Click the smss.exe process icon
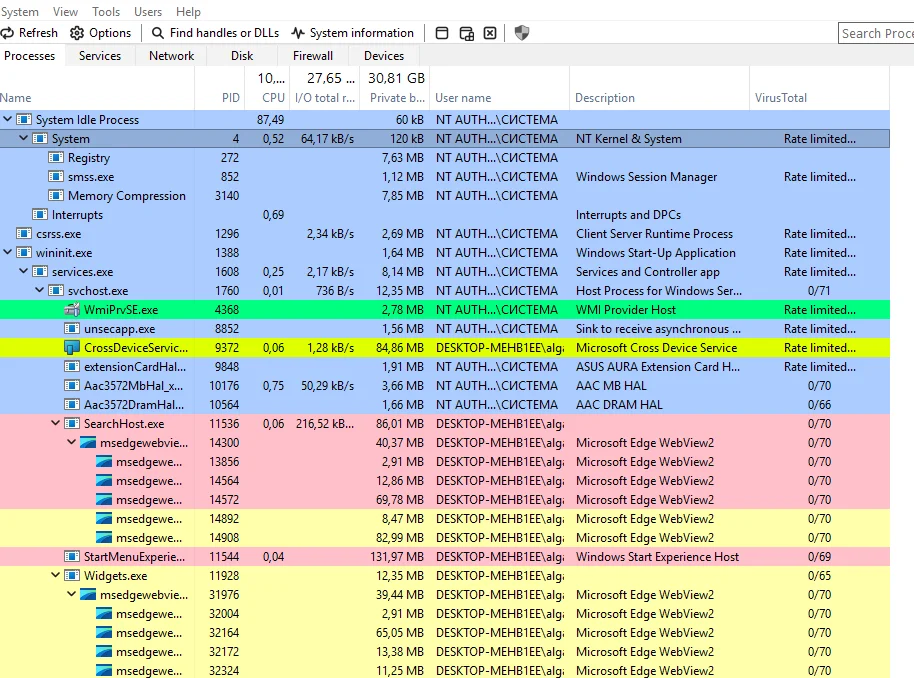914x678 pixels. pyautogui.click(x=56, y=177)
